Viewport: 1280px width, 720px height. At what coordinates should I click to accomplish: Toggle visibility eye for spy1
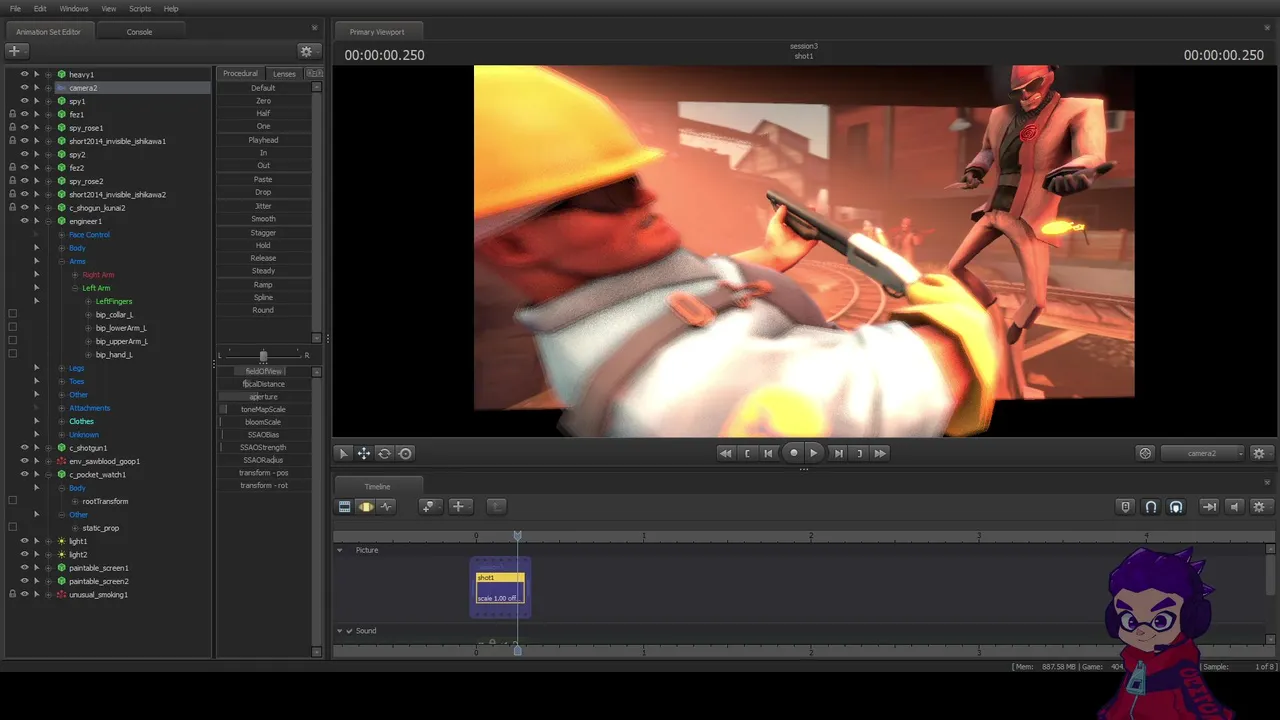(24, 101)
